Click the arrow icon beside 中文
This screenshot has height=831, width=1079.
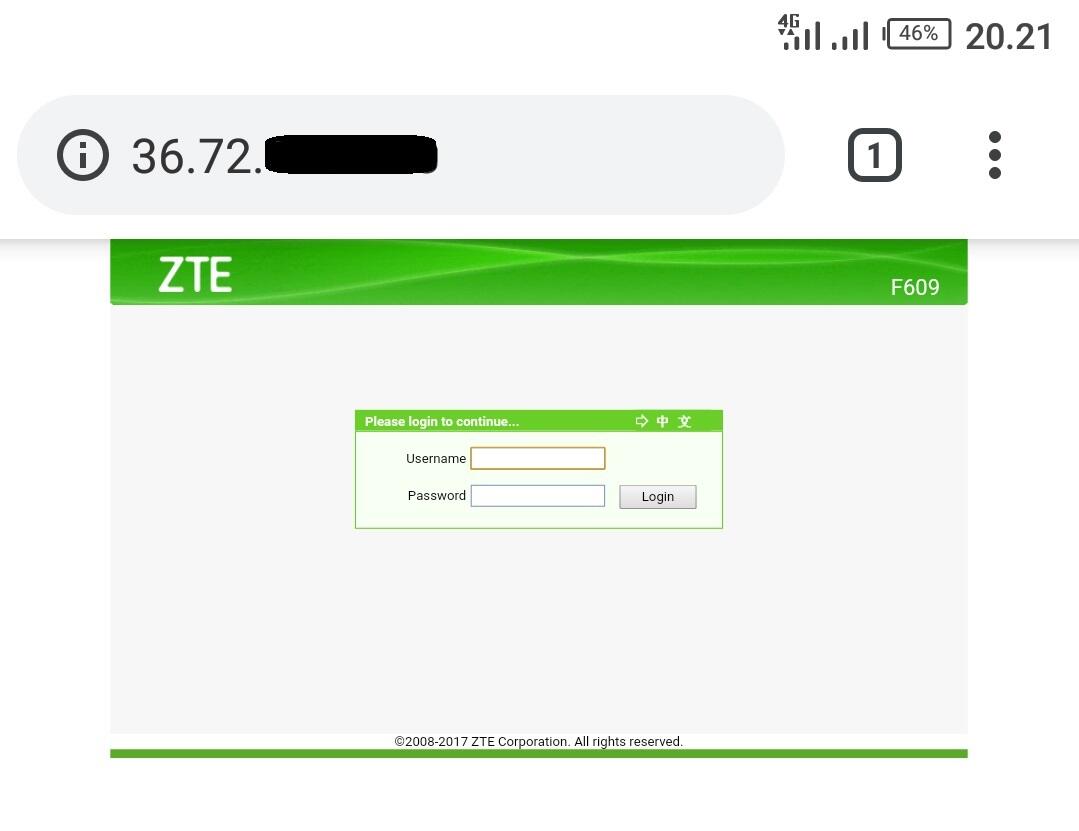[641, 421]
